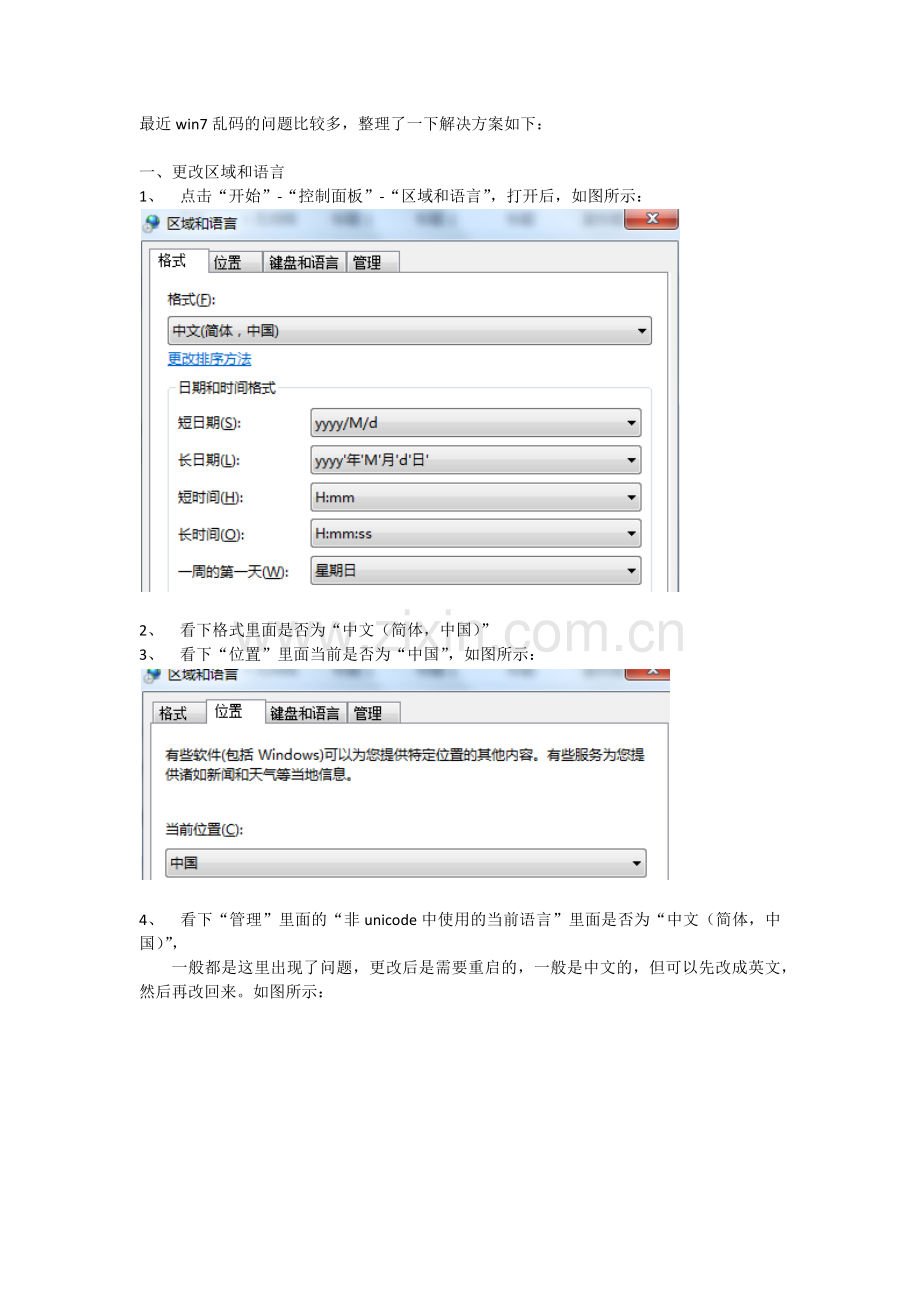Click the 短日期(S): label

pos(208,423)
